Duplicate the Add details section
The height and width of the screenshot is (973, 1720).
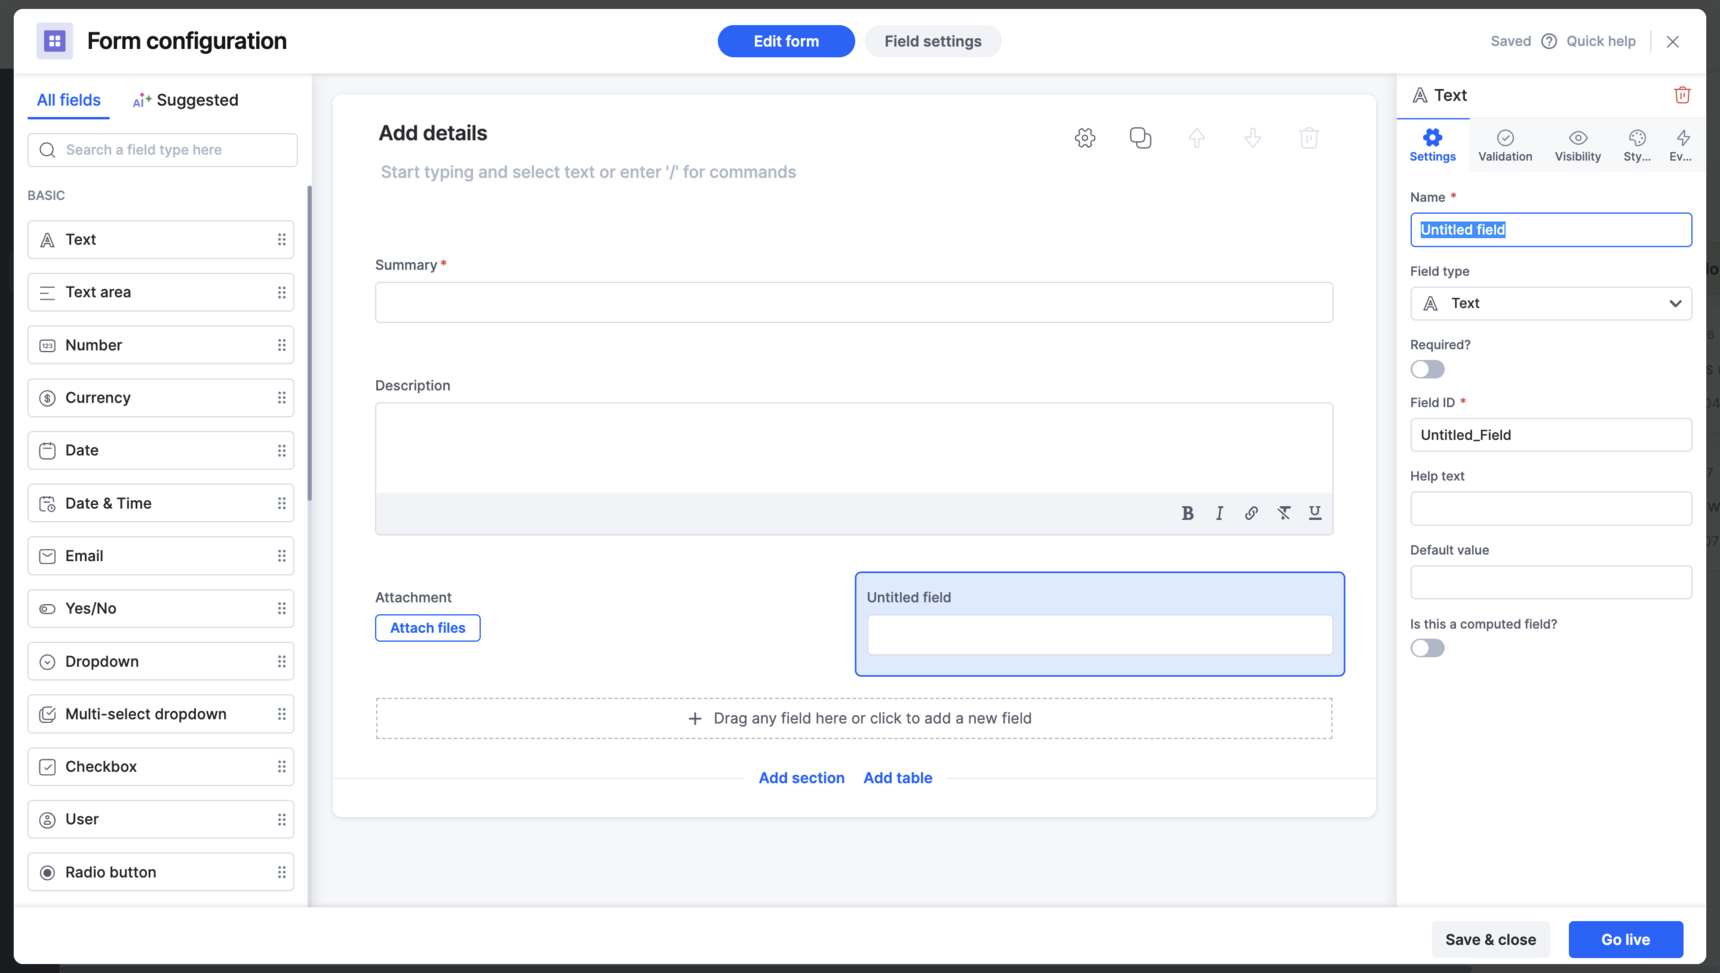(1140, 138)
